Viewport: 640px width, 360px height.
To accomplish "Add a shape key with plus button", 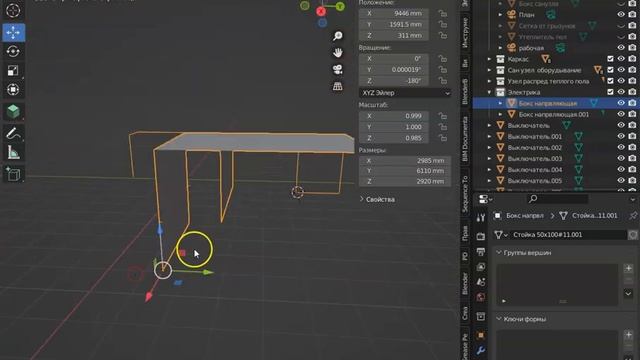I will click(x=628, y=335).
